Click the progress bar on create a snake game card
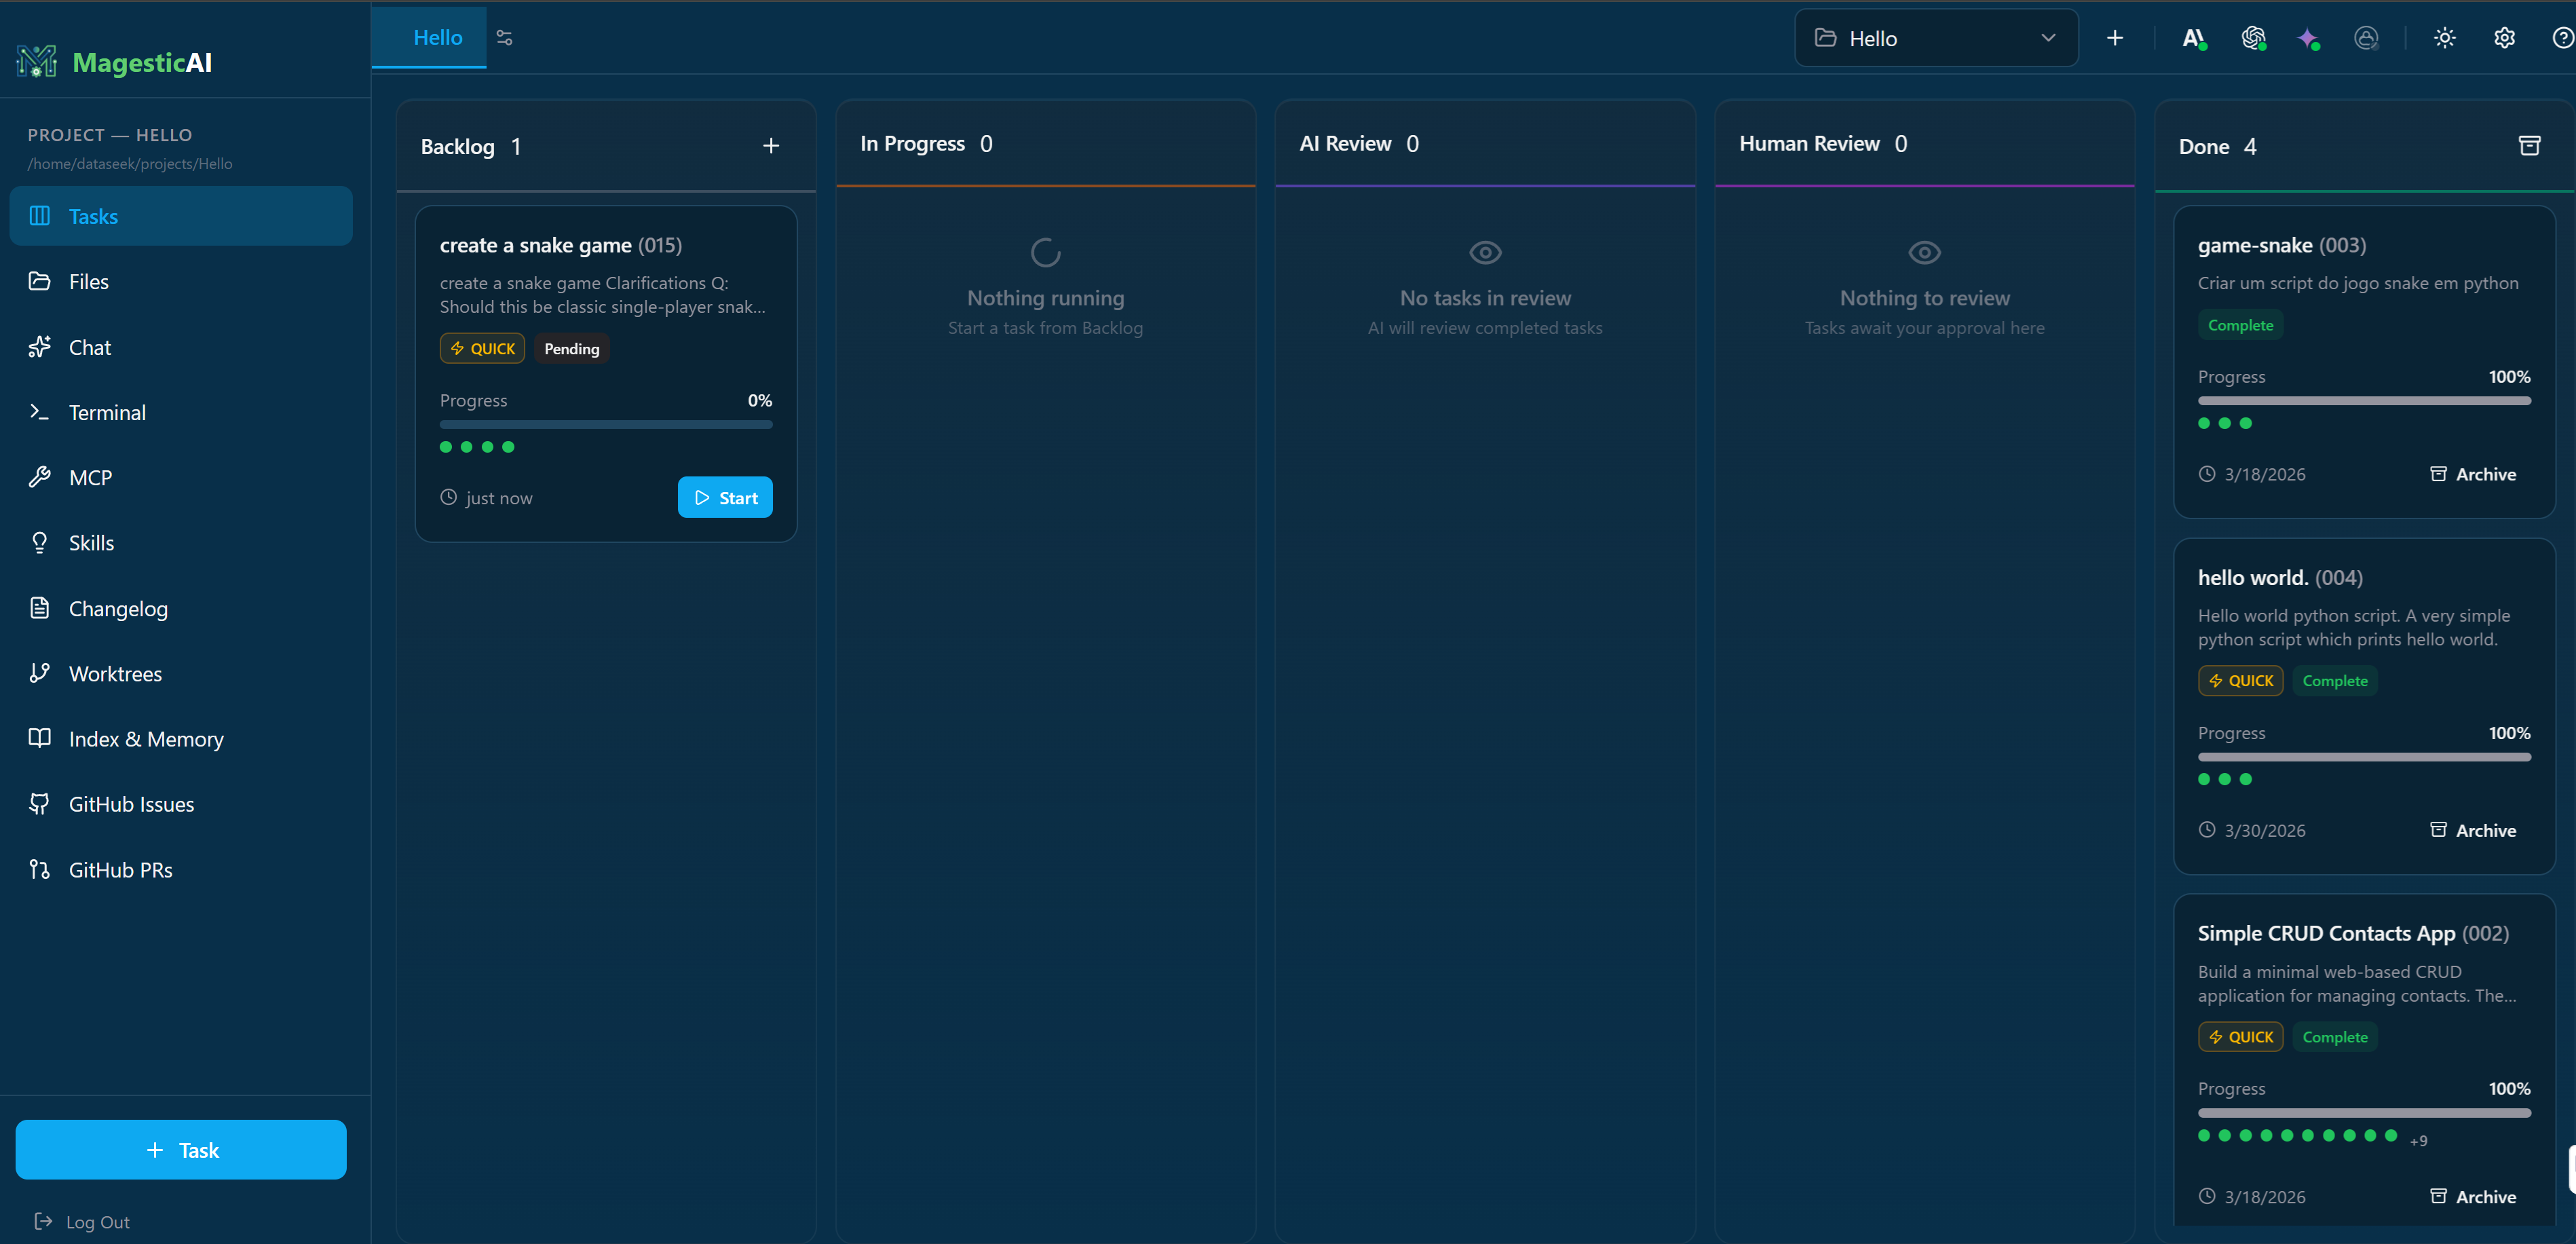 pos(606,424)
